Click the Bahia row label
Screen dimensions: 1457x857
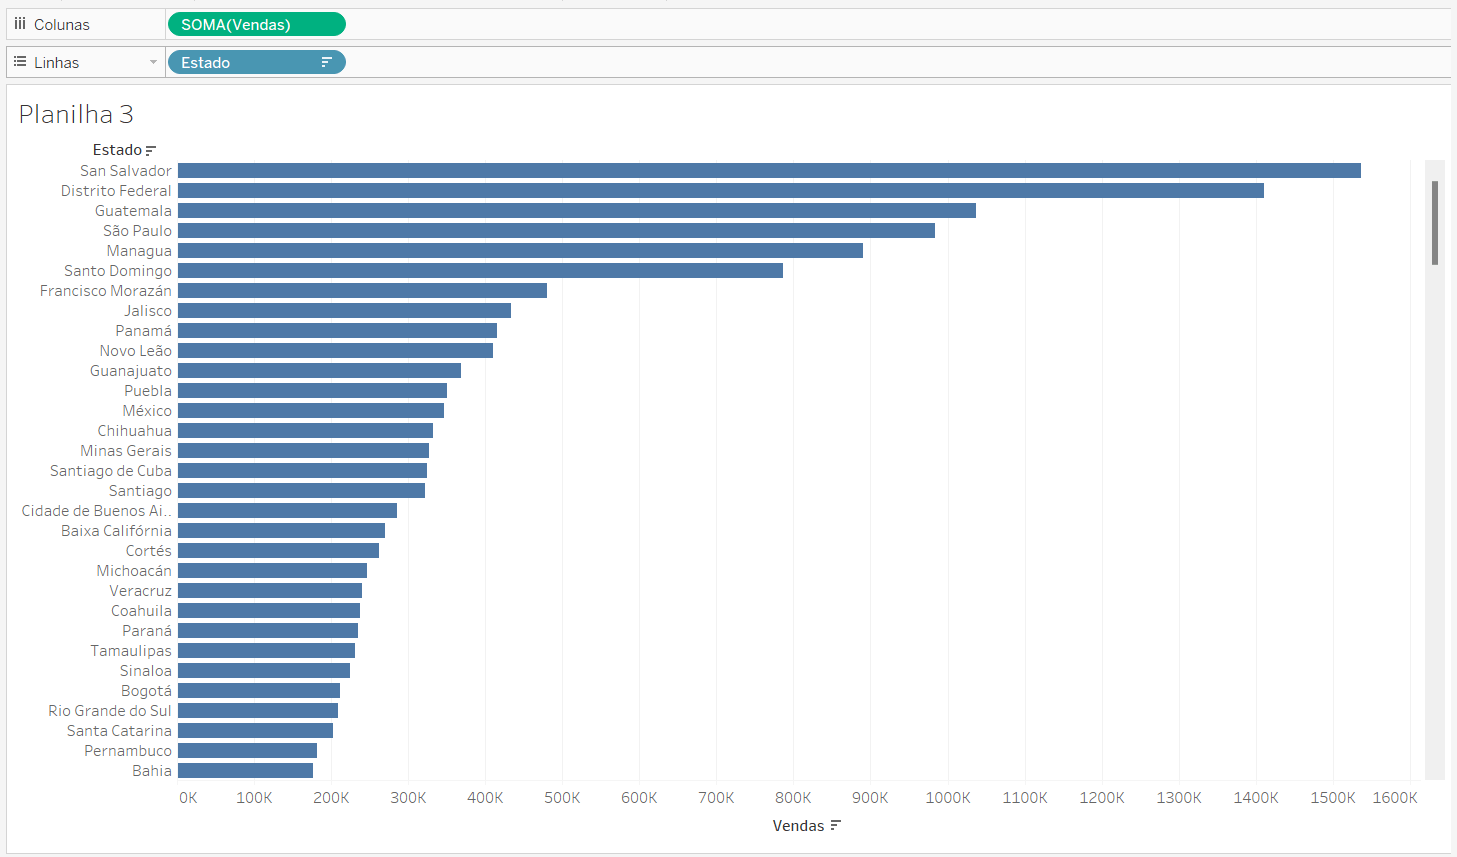152,771
